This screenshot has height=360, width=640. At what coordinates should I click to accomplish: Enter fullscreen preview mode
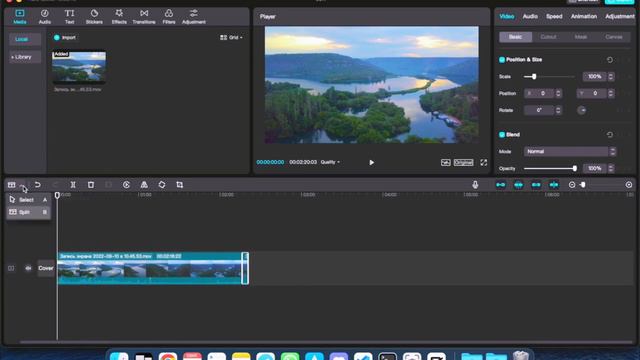[x=484, y=162]
